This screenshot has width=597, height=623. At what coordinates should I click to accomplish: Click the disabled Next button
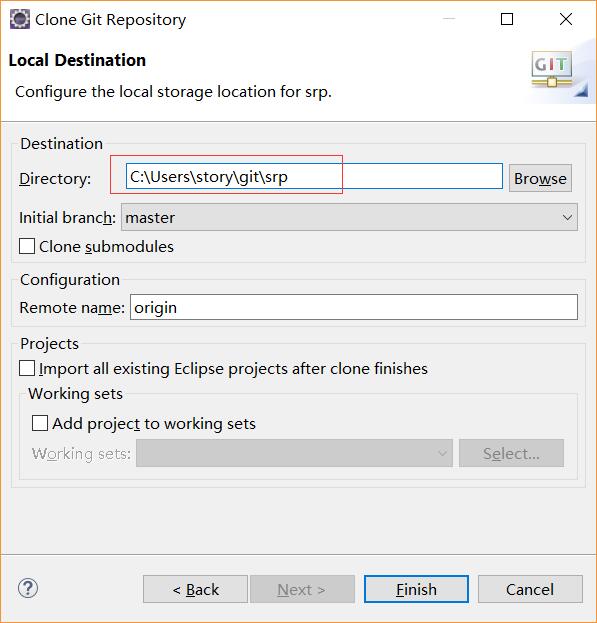tap(302, 589)
